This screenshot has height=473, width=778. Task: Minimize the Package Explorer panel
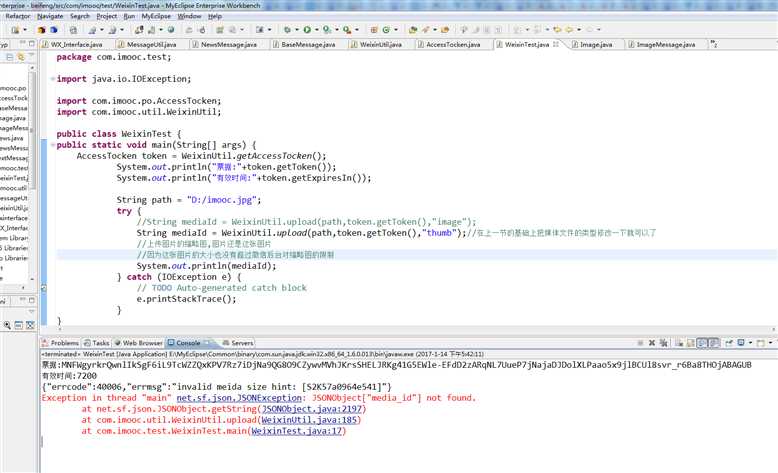[x=22, y=44]
